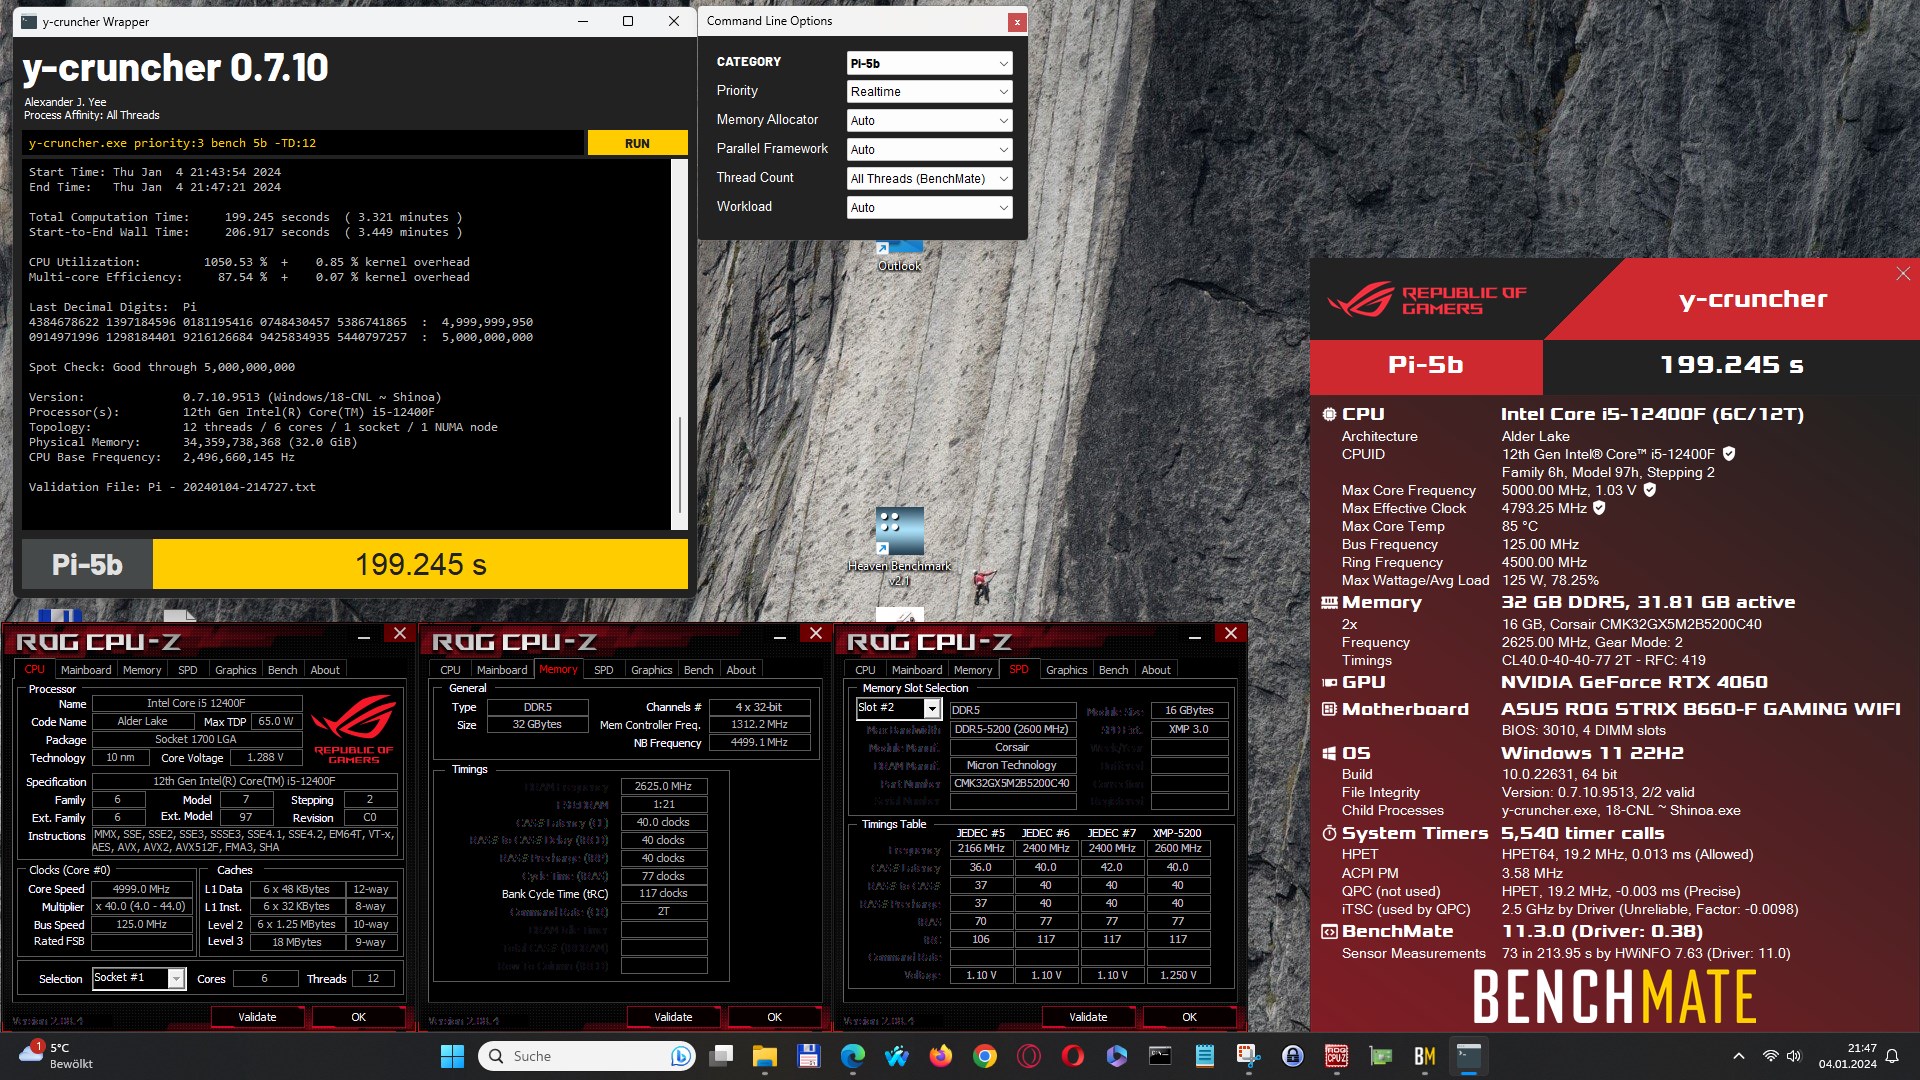Image resolution: width=1920 pixels, height=1080 pixels.
Task: Open network Wi-Fi tray icon
Action: (1770, 1056)
